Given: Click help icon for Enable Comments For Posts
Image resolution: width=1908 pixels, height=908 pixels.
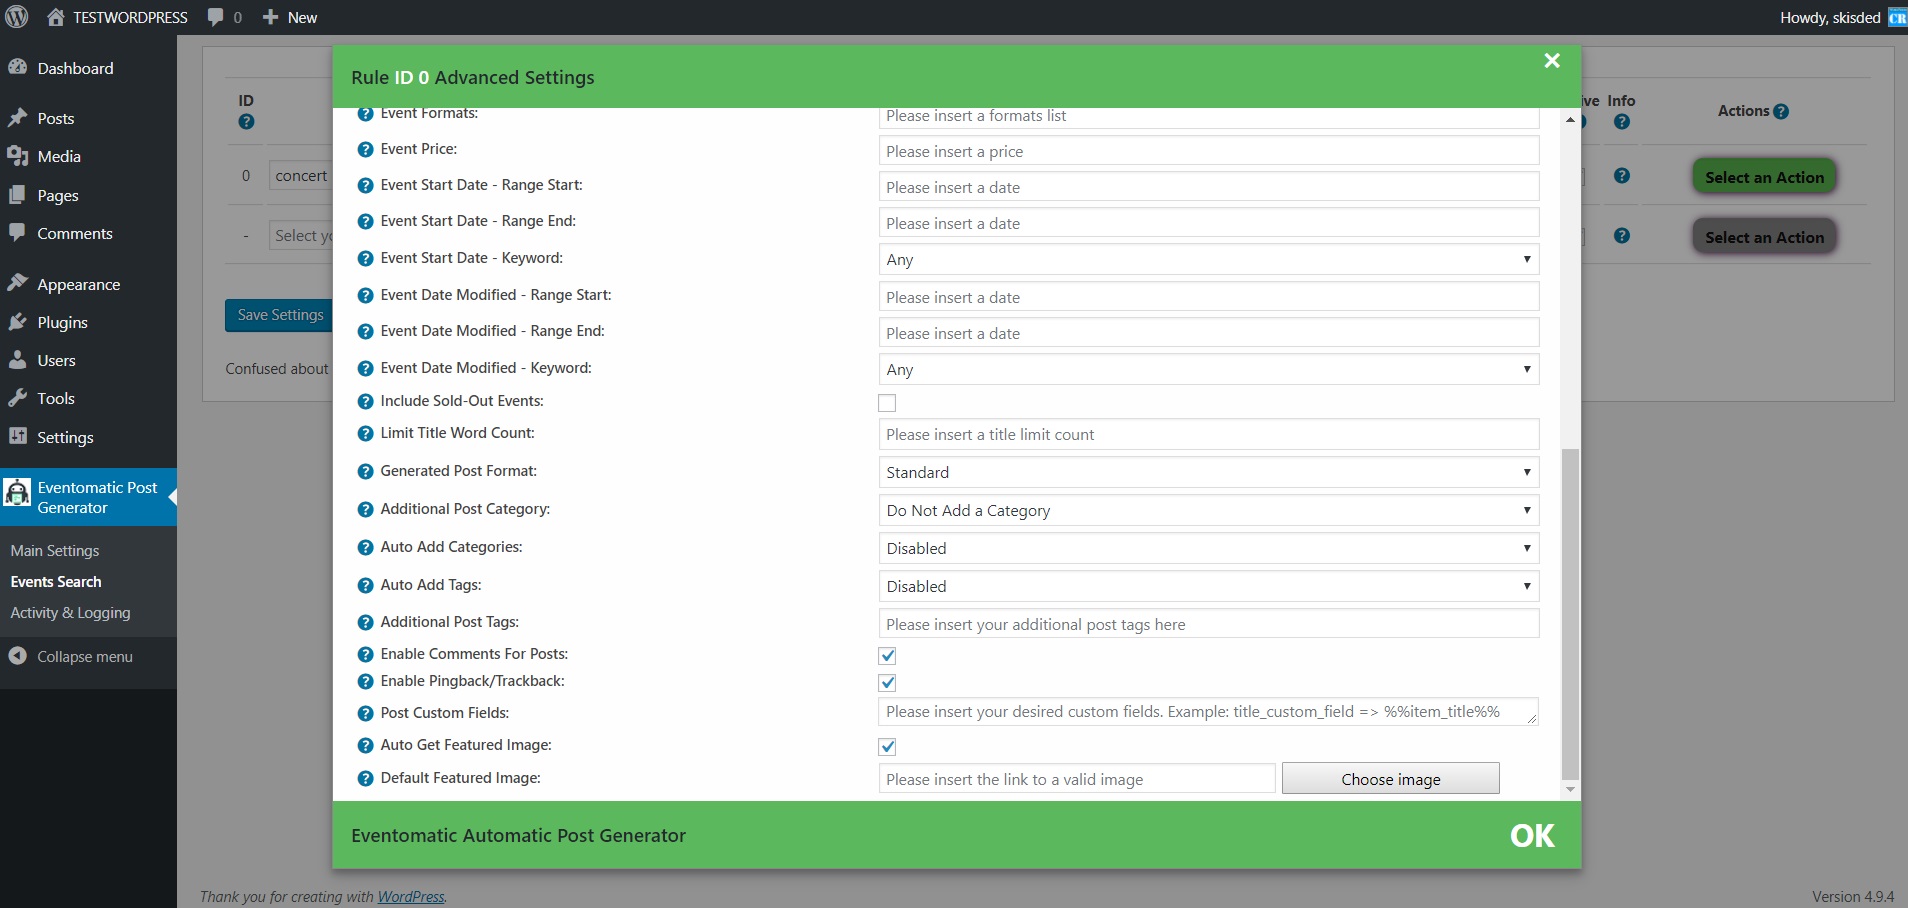Looking at the screenshot, I should point(365,655).
